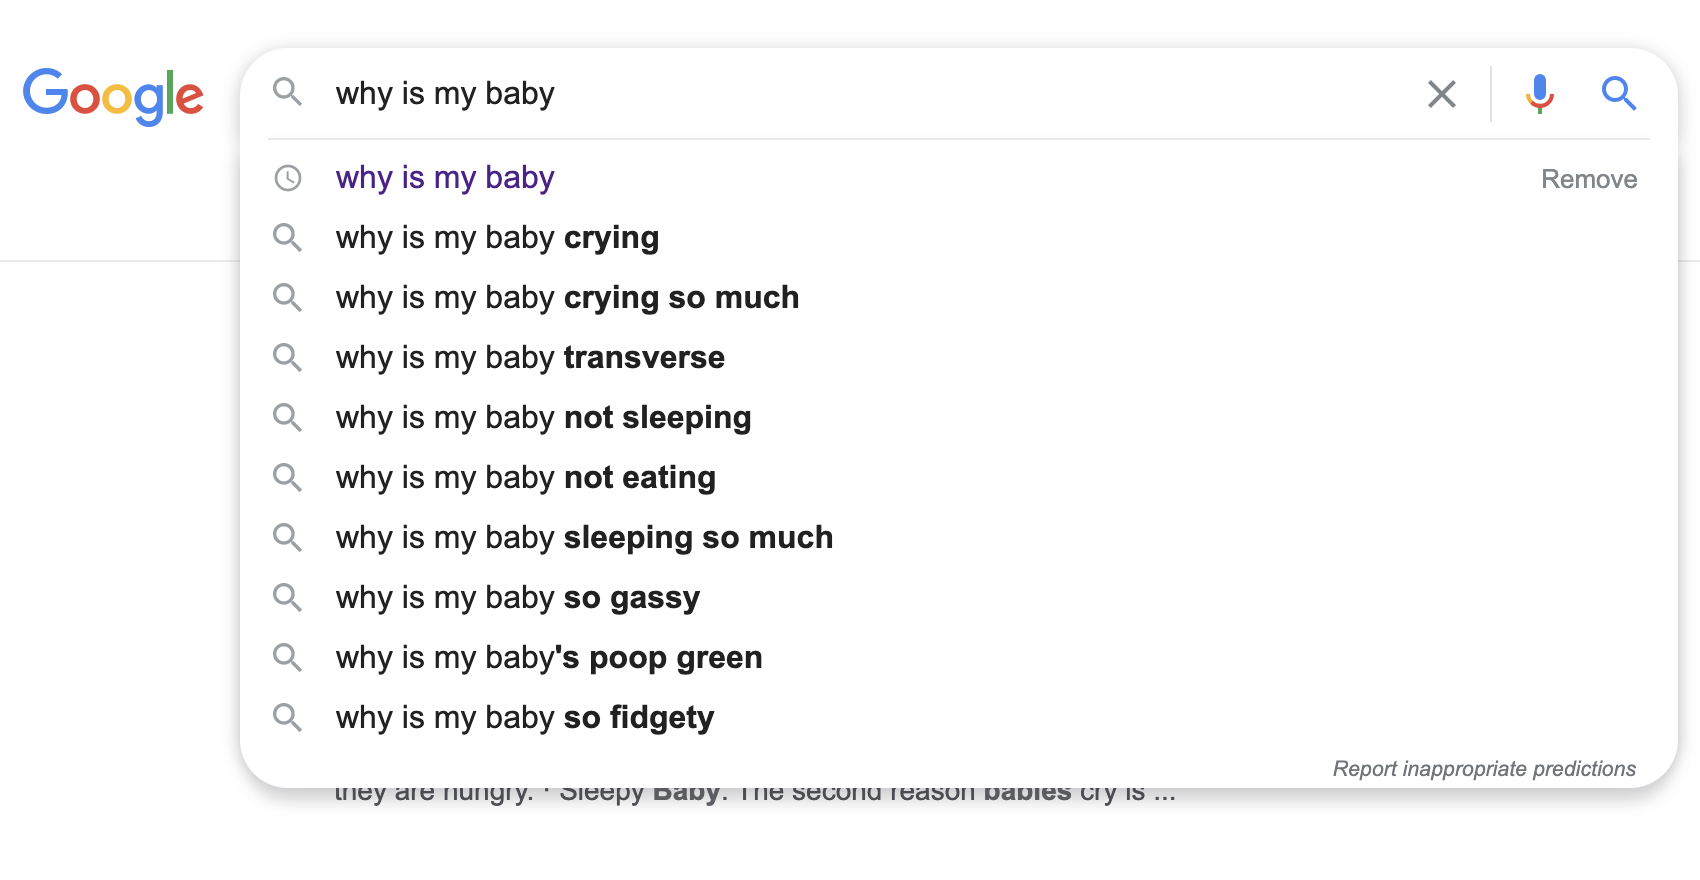Click magnifier icon left of search input
The image size is (1700, 880).
(x=287, y=92)
